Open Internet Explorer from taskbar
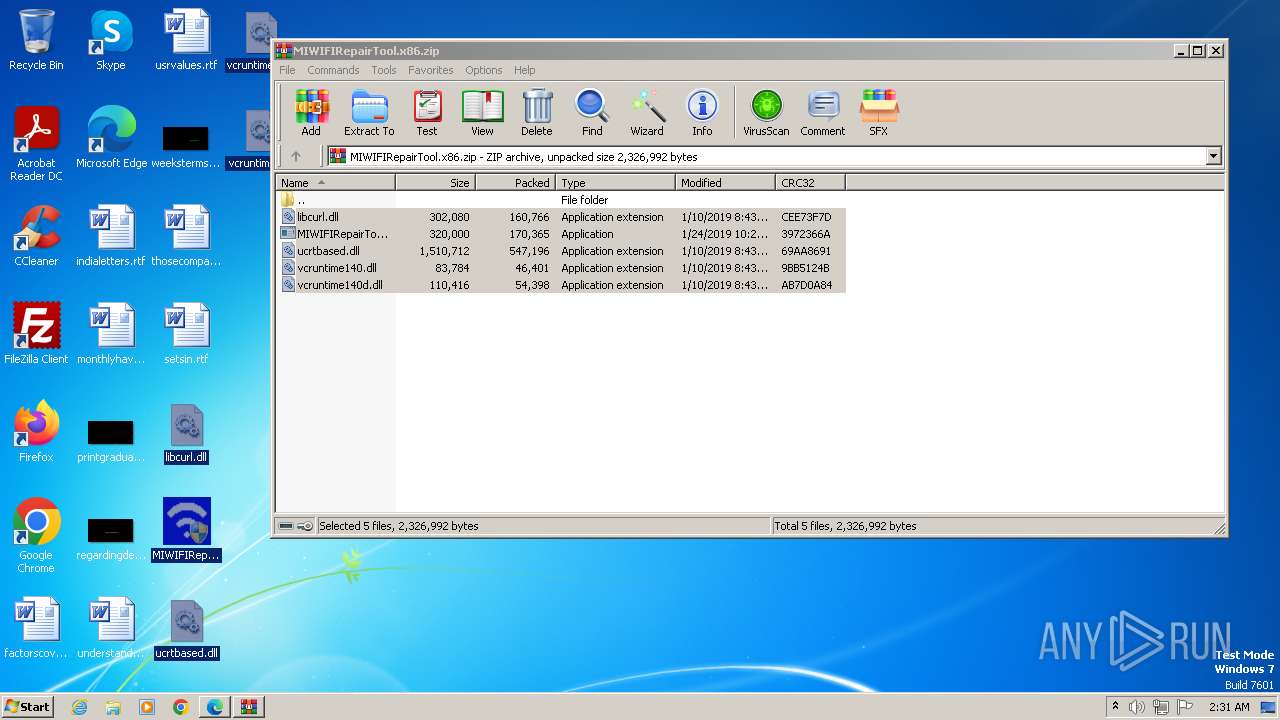 click(x=79, y=707)
